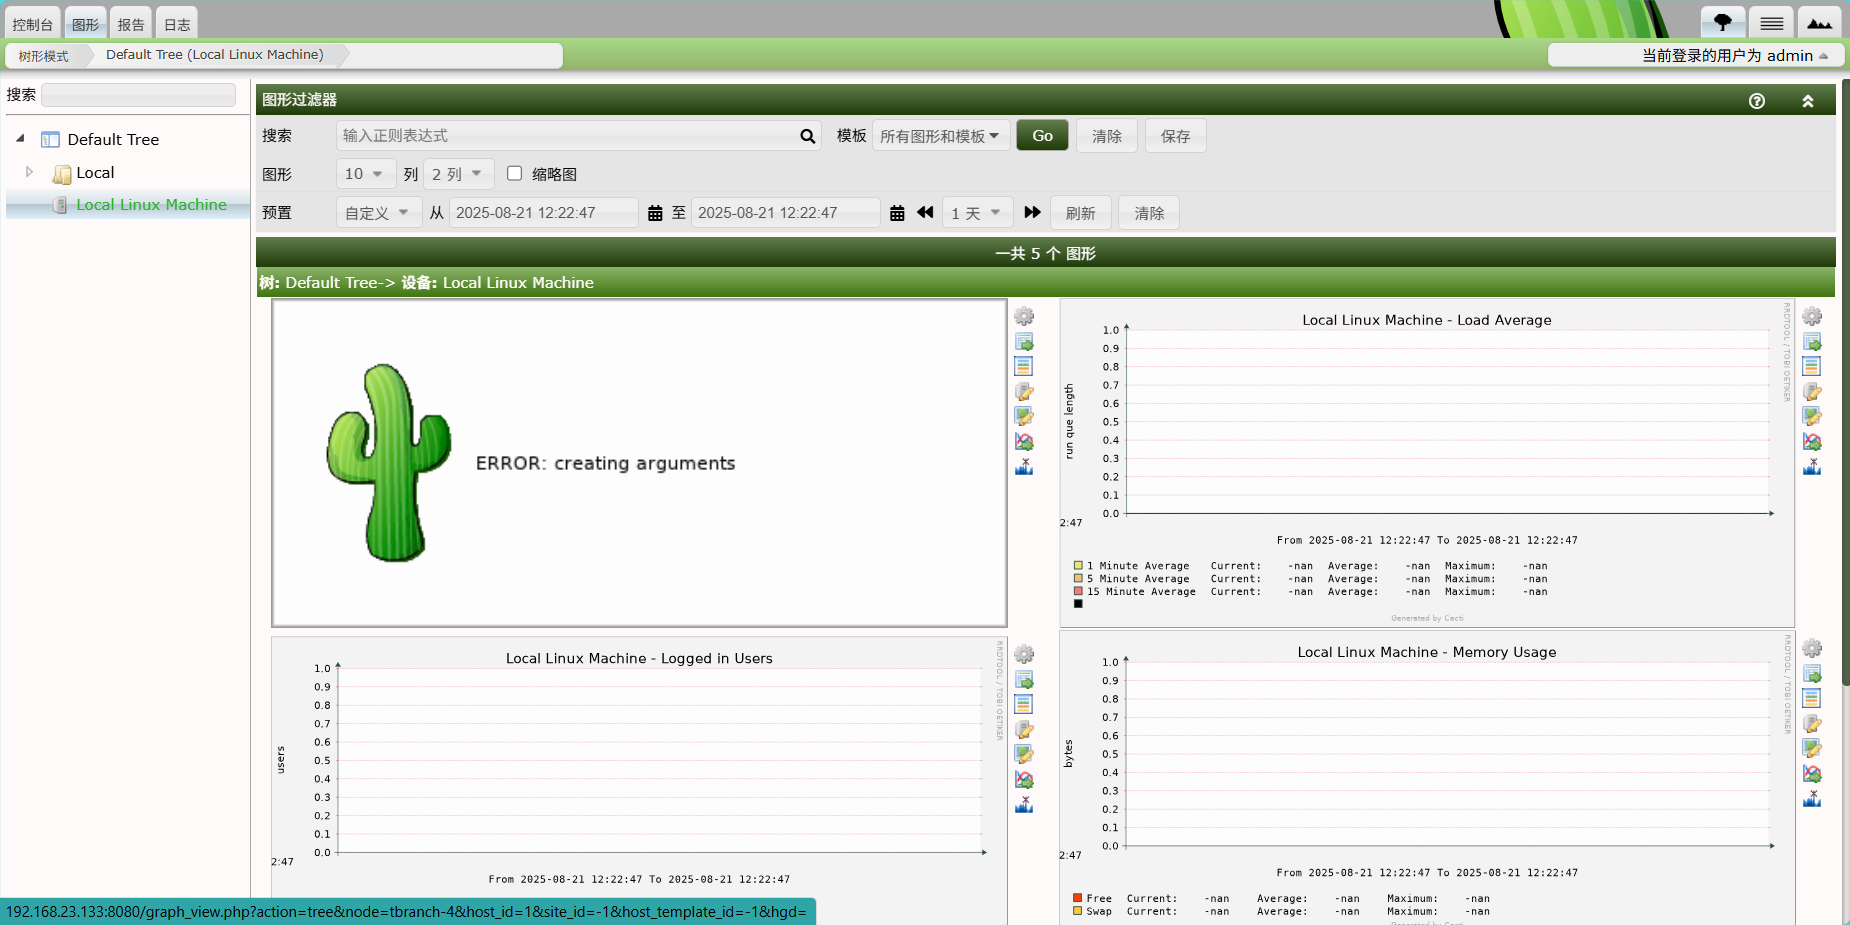
Task: Edit graph template icon for Logged in Users
Action: coord(1024,754)
